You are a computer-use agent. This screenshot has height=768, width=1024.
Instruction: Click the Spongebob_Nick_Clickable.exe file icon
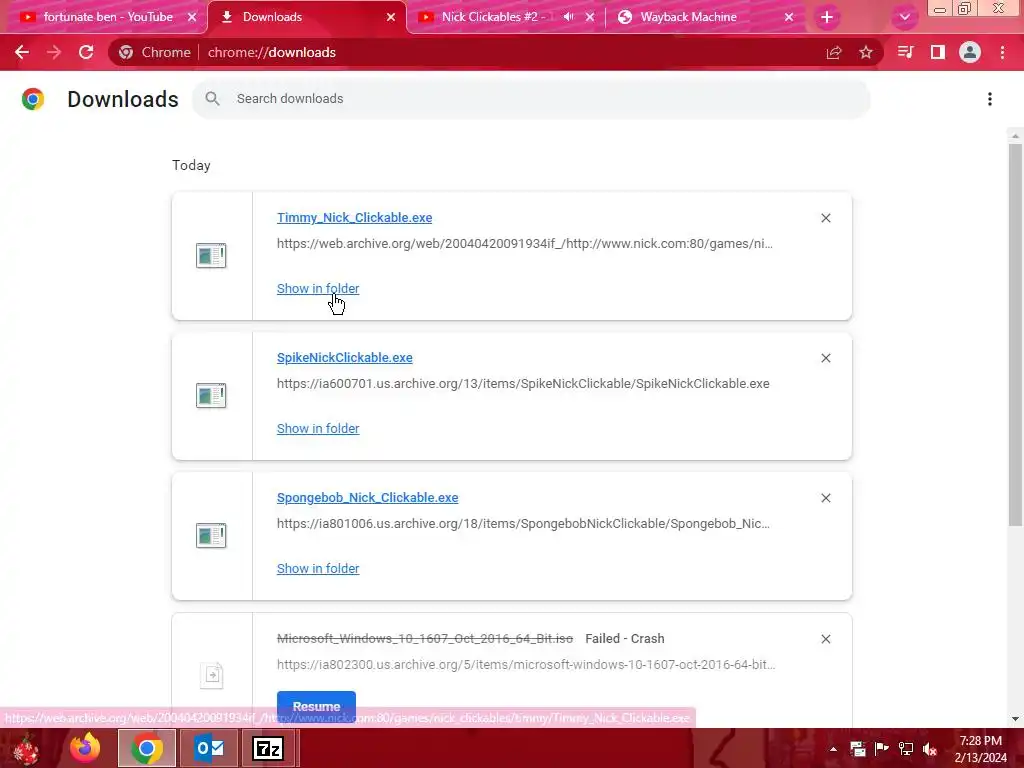pos(211,536)
